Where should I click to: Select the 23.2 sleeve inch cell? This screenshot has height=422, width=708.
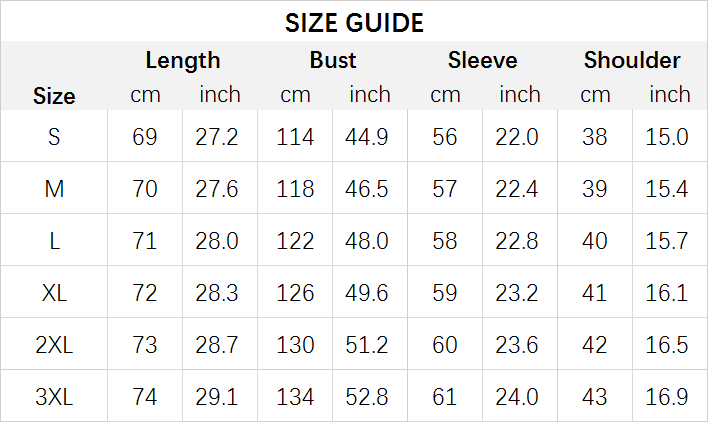pos(517,292)
